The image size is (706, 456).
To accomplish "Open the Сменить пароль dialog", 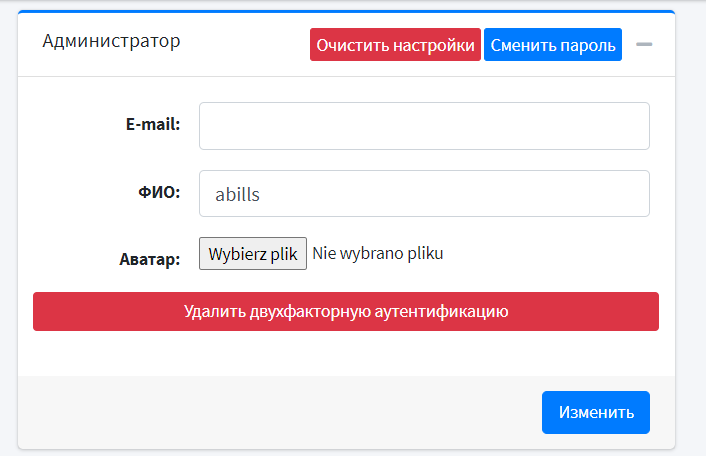I will (553, 45).
